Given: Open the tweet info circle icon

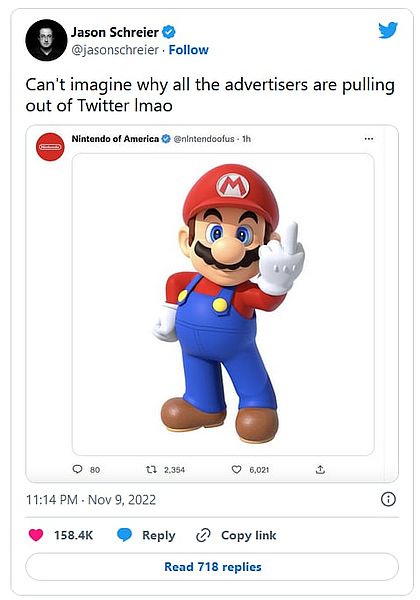Looking at the screenshot, I should tap(388, 499).
